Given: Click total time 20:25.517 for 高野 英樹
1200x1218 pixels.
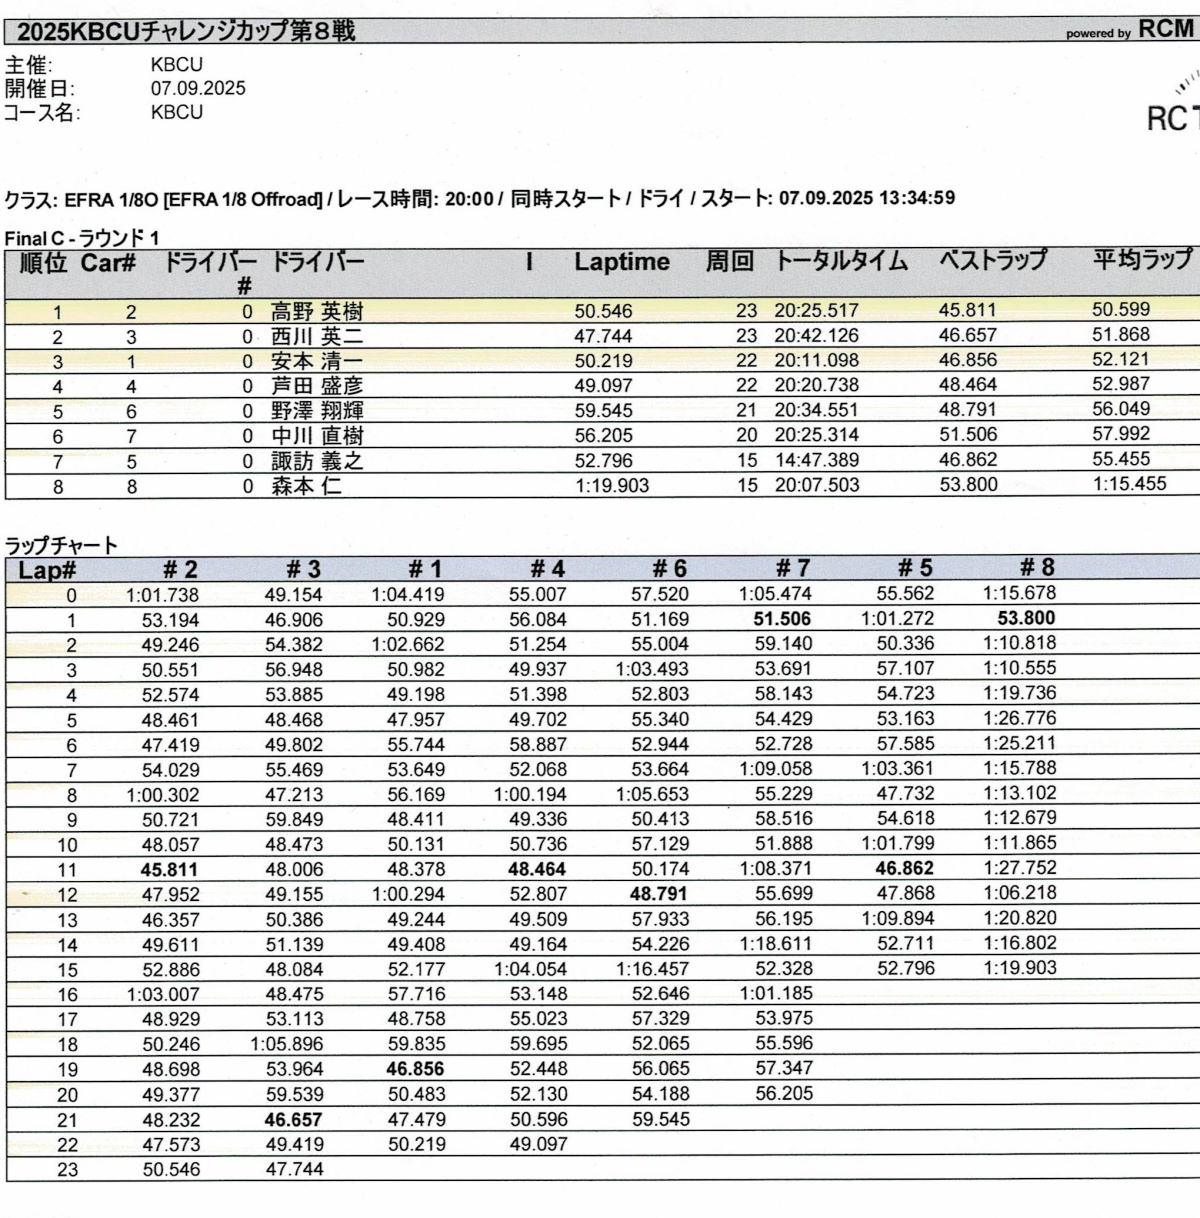Looking at the screenshot, I should [x=816, y=311].
